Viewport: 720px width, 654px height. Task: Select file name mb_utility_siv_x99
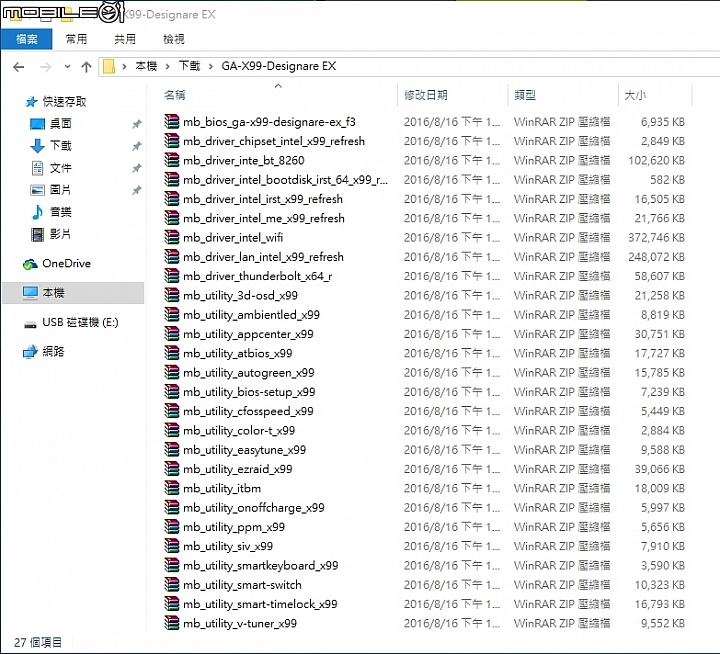tap(228, 546)
